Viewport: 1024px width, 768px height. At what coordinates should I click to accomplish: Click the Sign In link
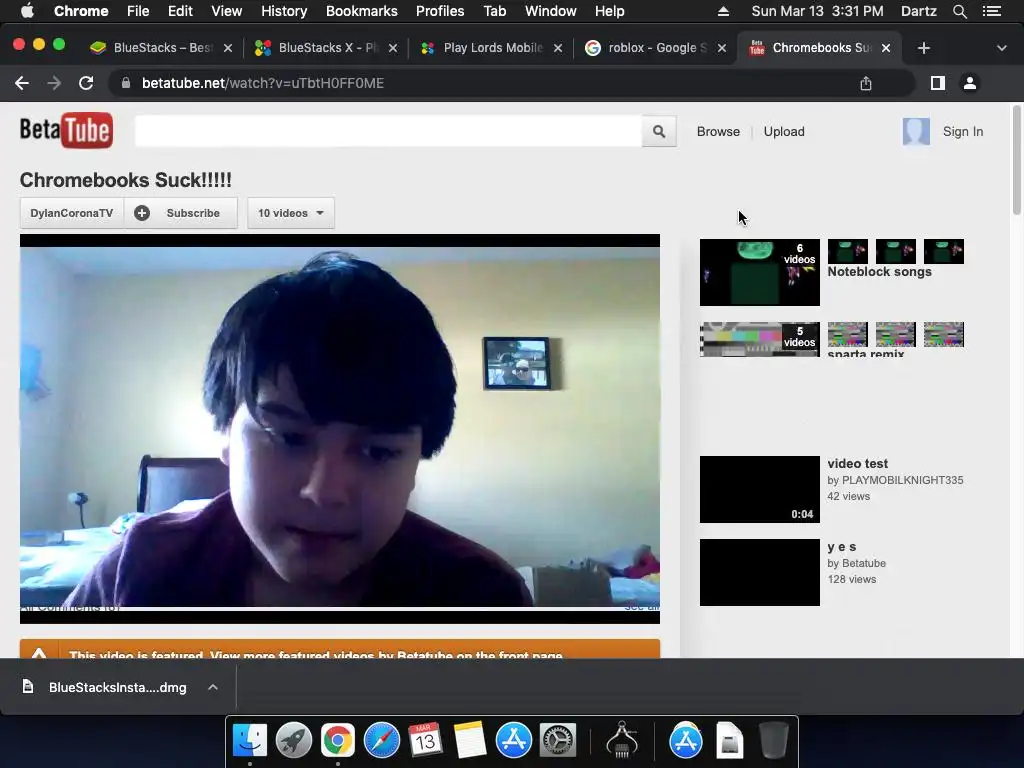[x=963, y=131]
